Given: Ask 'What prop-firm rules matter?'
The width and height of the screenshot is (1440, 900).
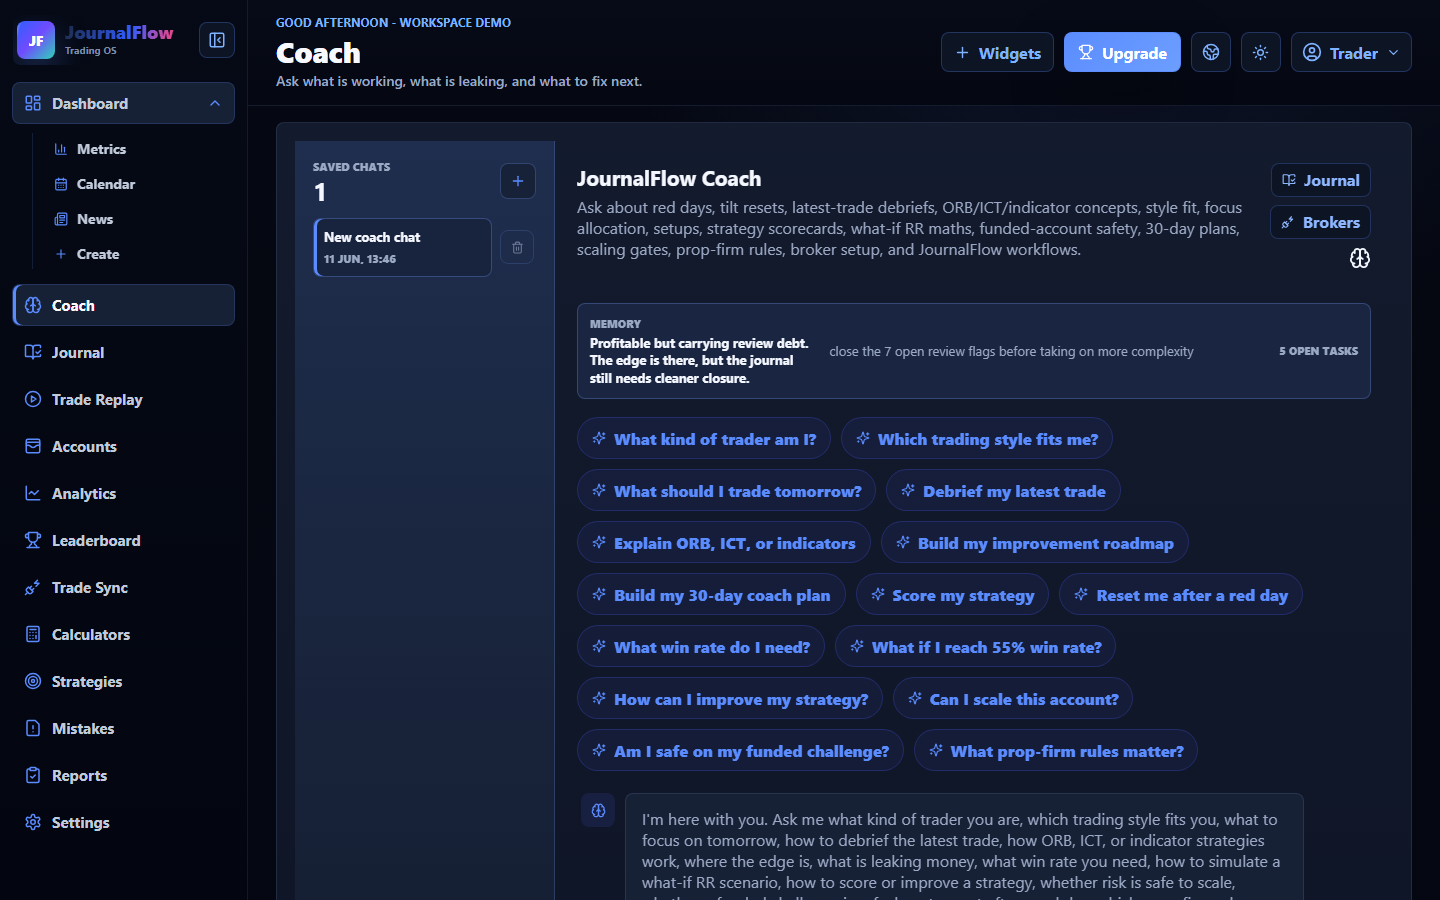Looking at the screenshot, I should pos(1056,750).
